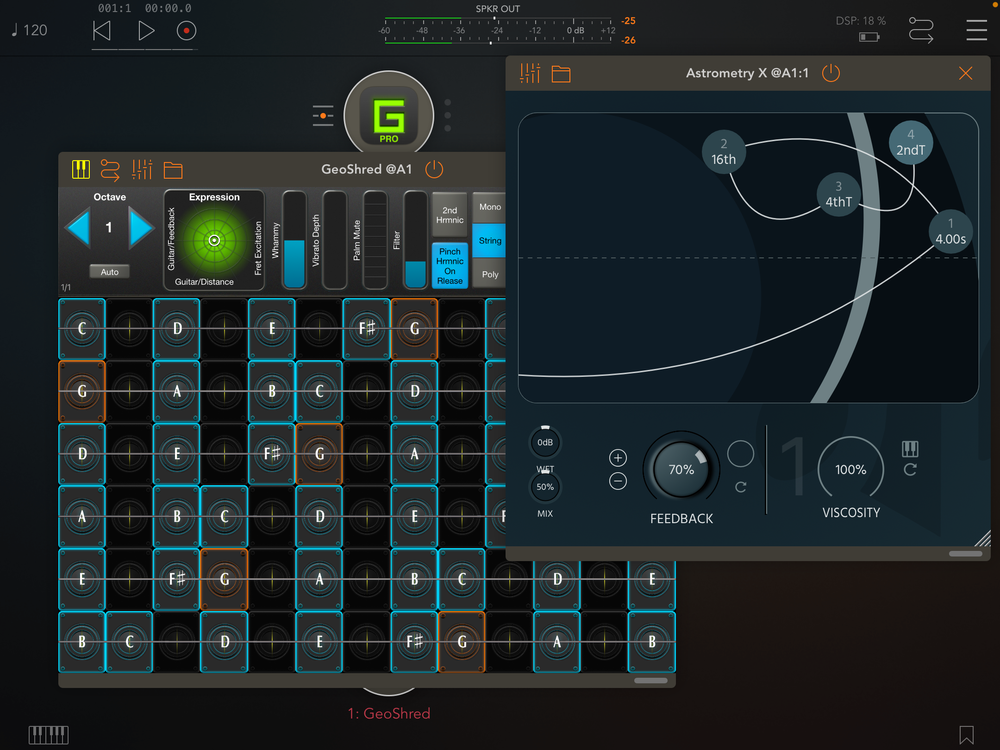Open GeoShred window routing icon
1000x750 pixels.
pyautogui.click(x=110, y=170)
